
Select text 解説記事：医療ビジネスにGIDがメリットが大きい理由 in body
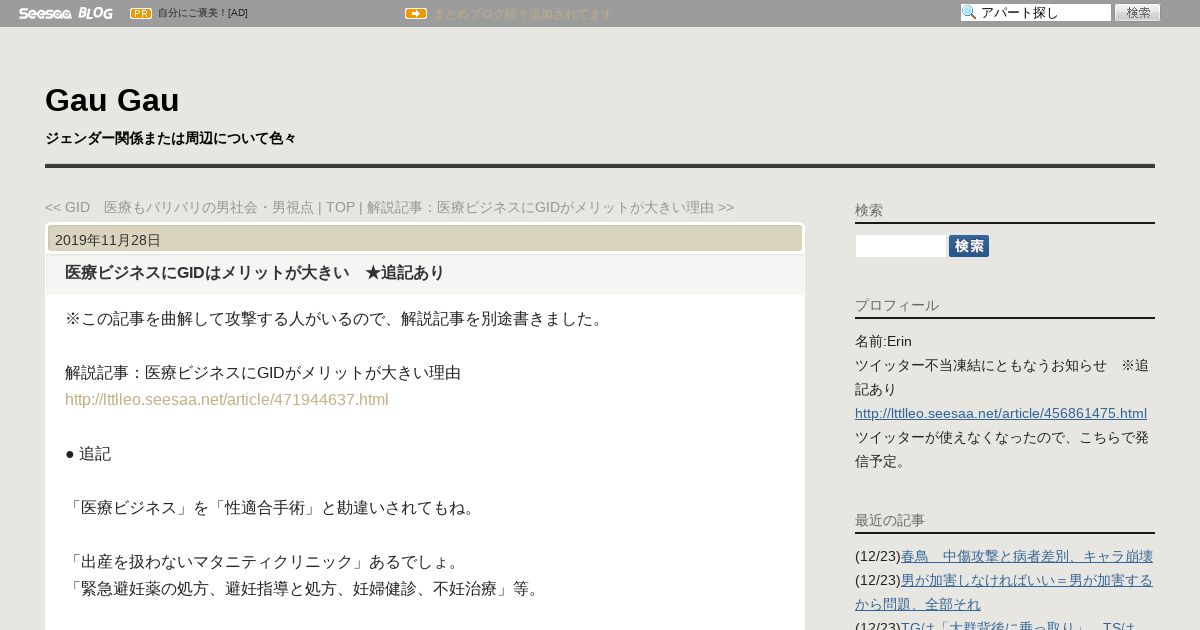(263, 372)
